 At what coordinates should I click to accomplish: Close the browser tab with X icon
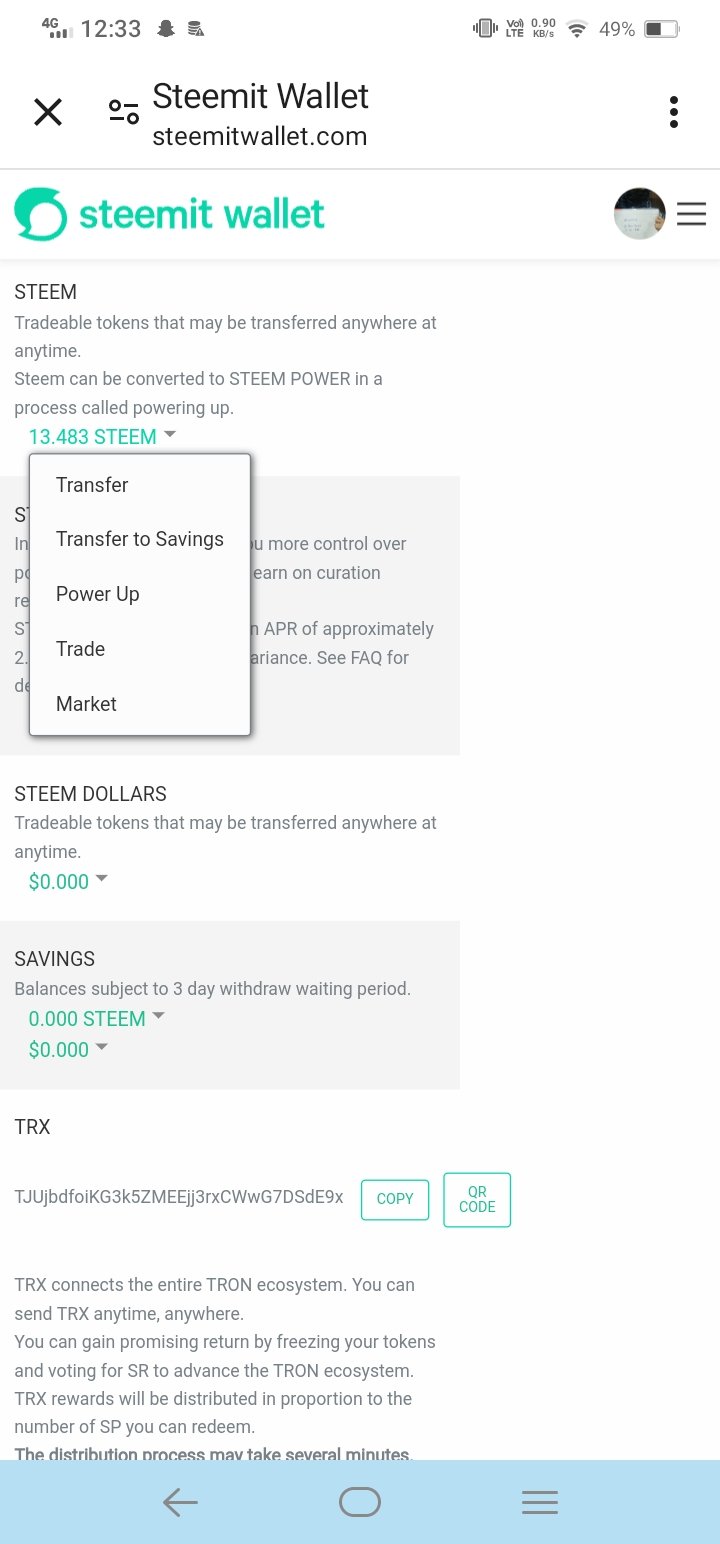pos(48,112)
